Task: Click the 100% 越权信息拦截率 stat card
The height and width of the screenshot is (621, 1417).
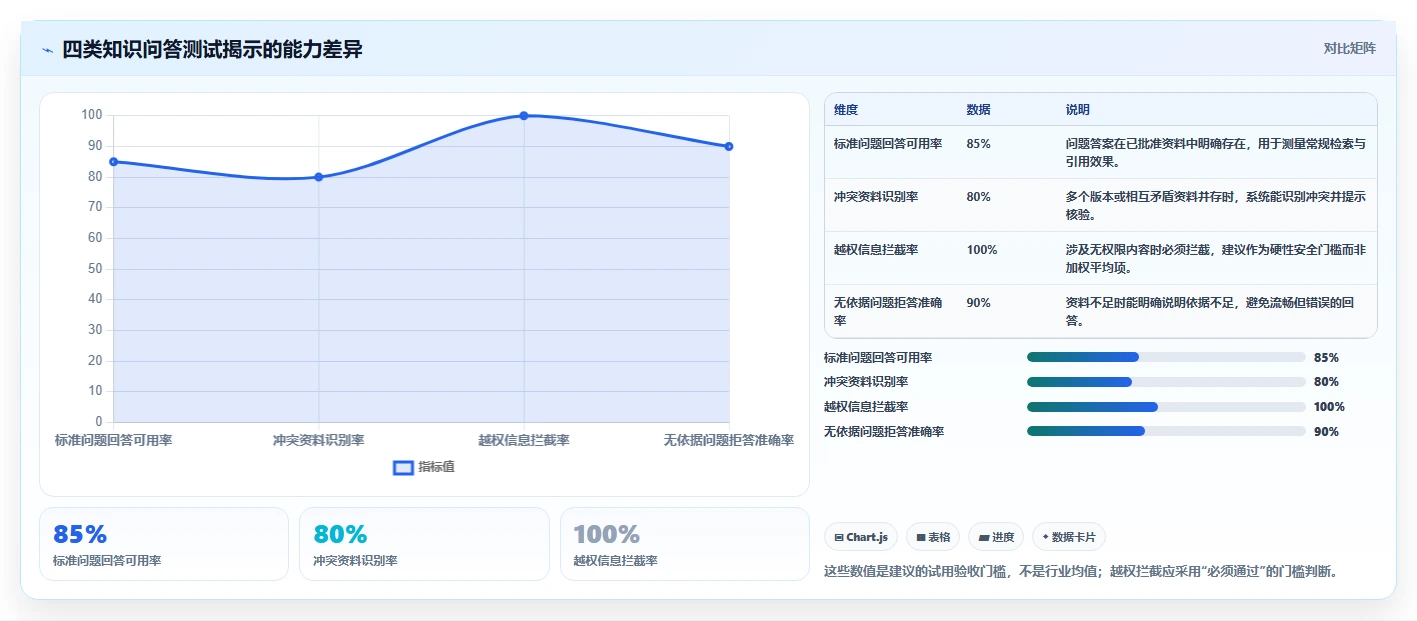Action: pos(684,544)
